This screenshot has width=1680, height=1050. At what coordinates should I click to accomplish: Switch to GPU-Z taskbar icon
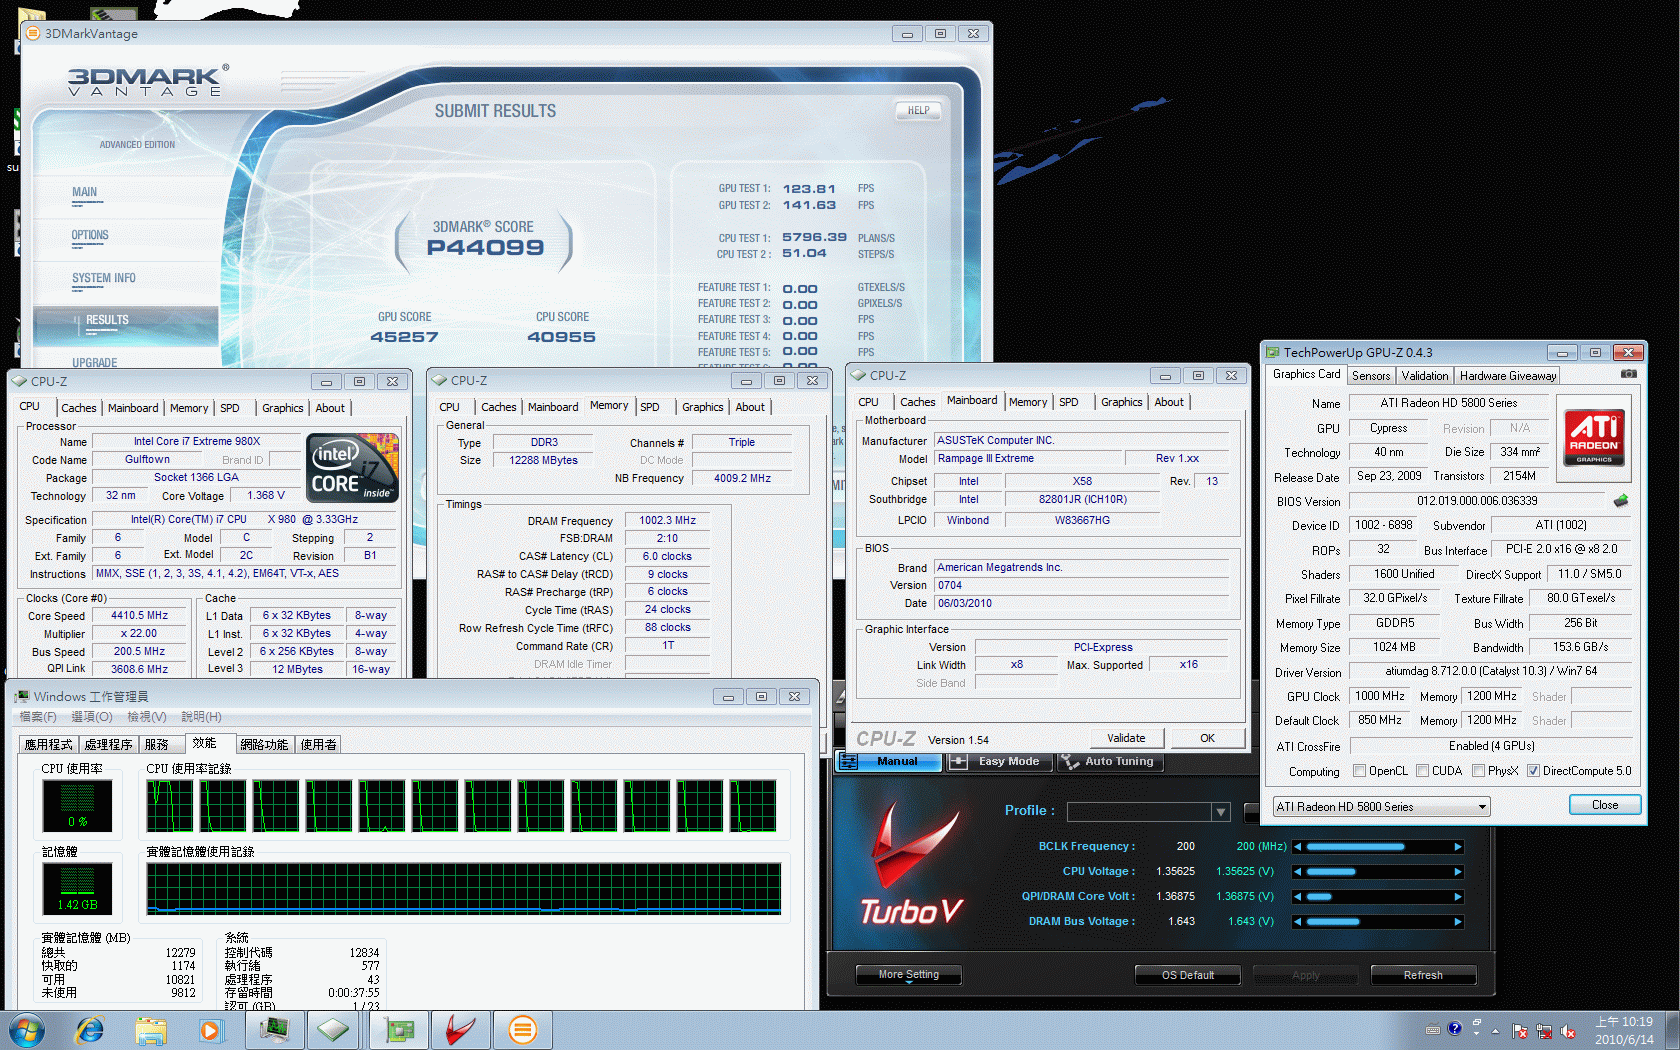pyautogui.click(x=399, y=1030)
